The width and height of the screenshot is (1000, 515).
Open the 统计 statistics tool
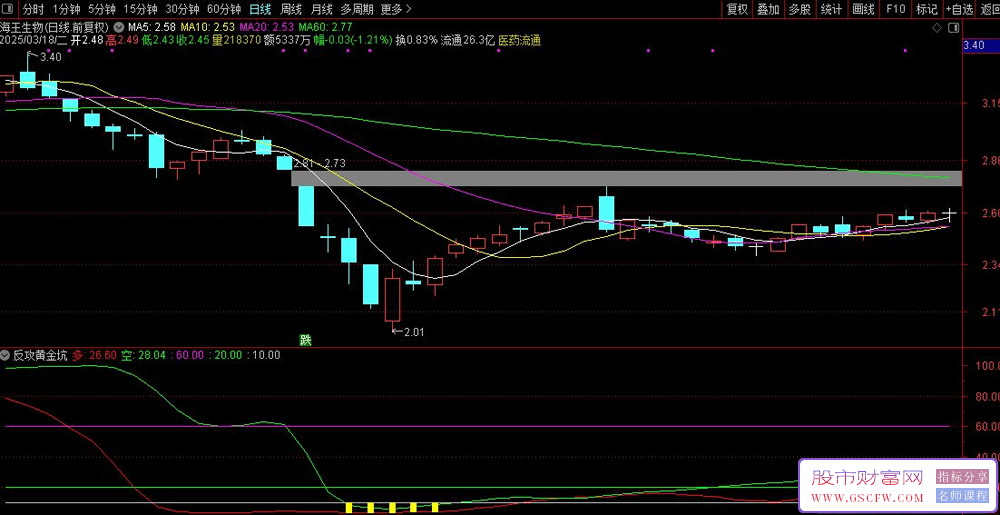tap(831, 9)
